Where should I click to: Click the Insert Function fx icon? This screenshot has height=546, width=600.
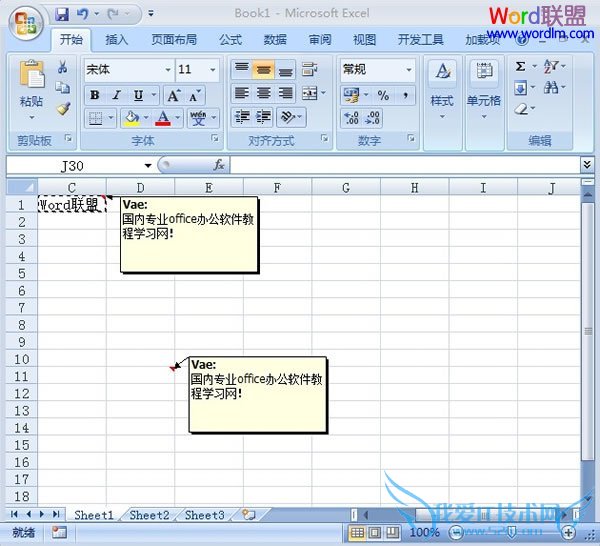[x=219, y=165]
